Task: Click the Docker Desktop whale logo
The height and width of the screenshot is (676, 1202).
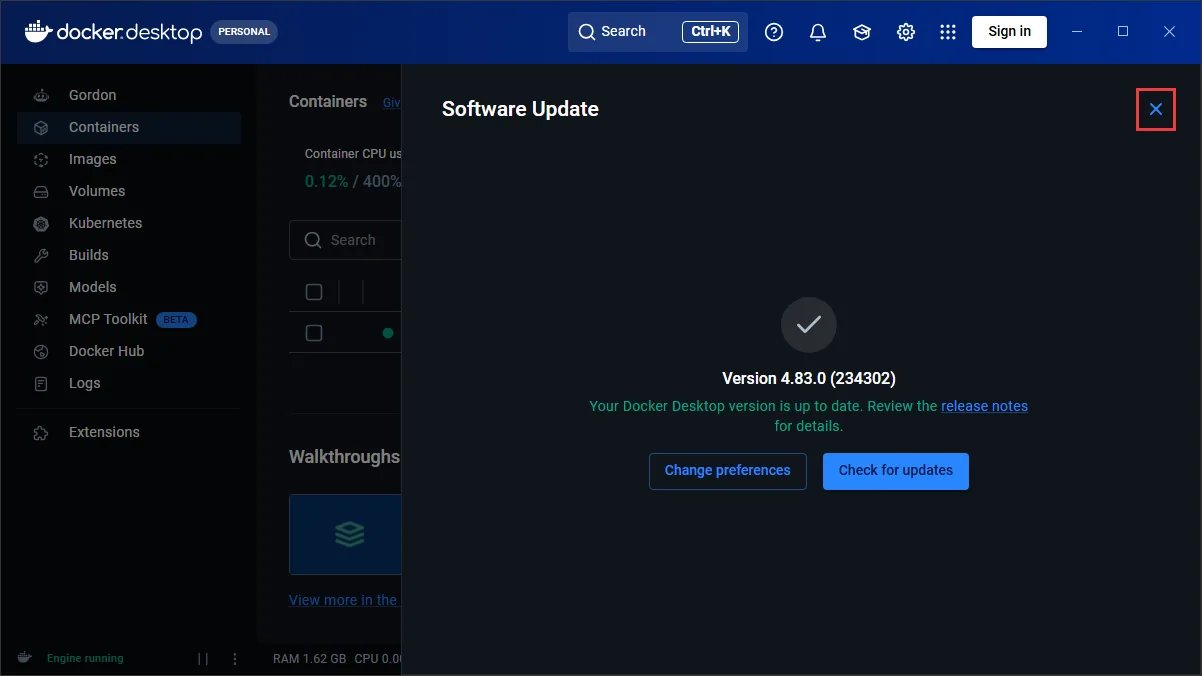Action: point(37,31)
